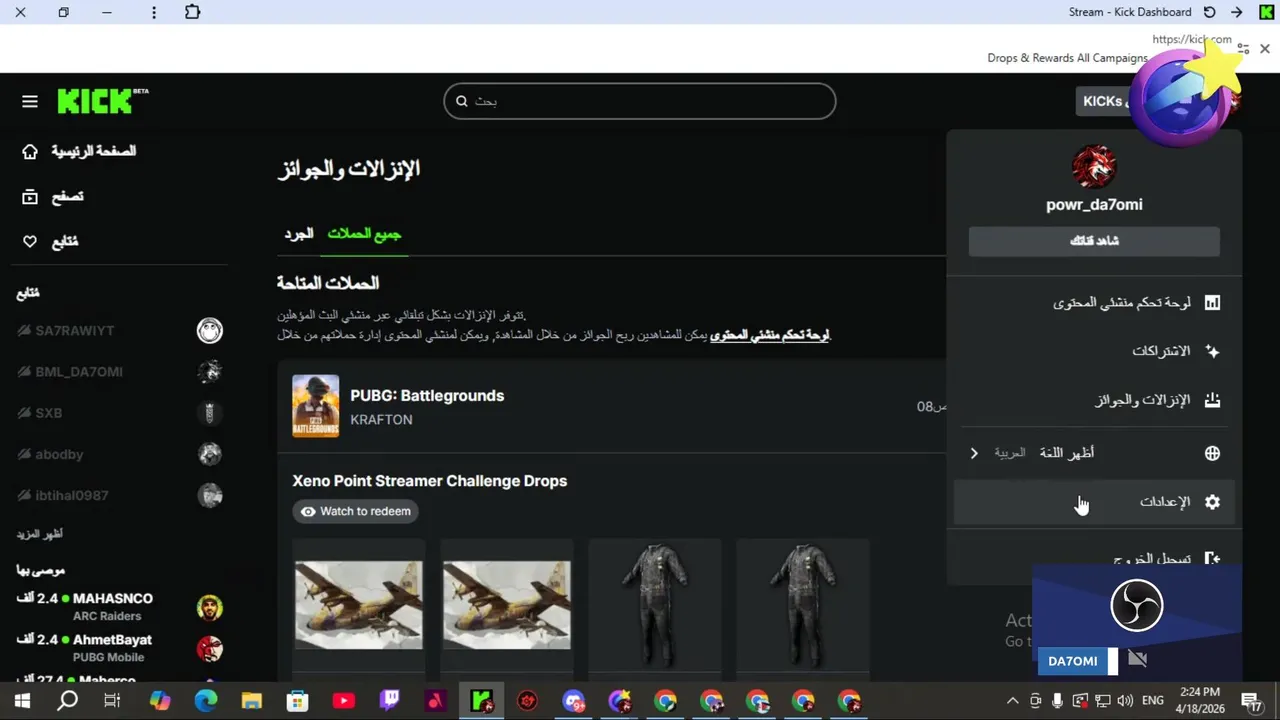Open الإعدادات settings menu item
This screenshot has width=1280, height=720.
pos(1094,502)
